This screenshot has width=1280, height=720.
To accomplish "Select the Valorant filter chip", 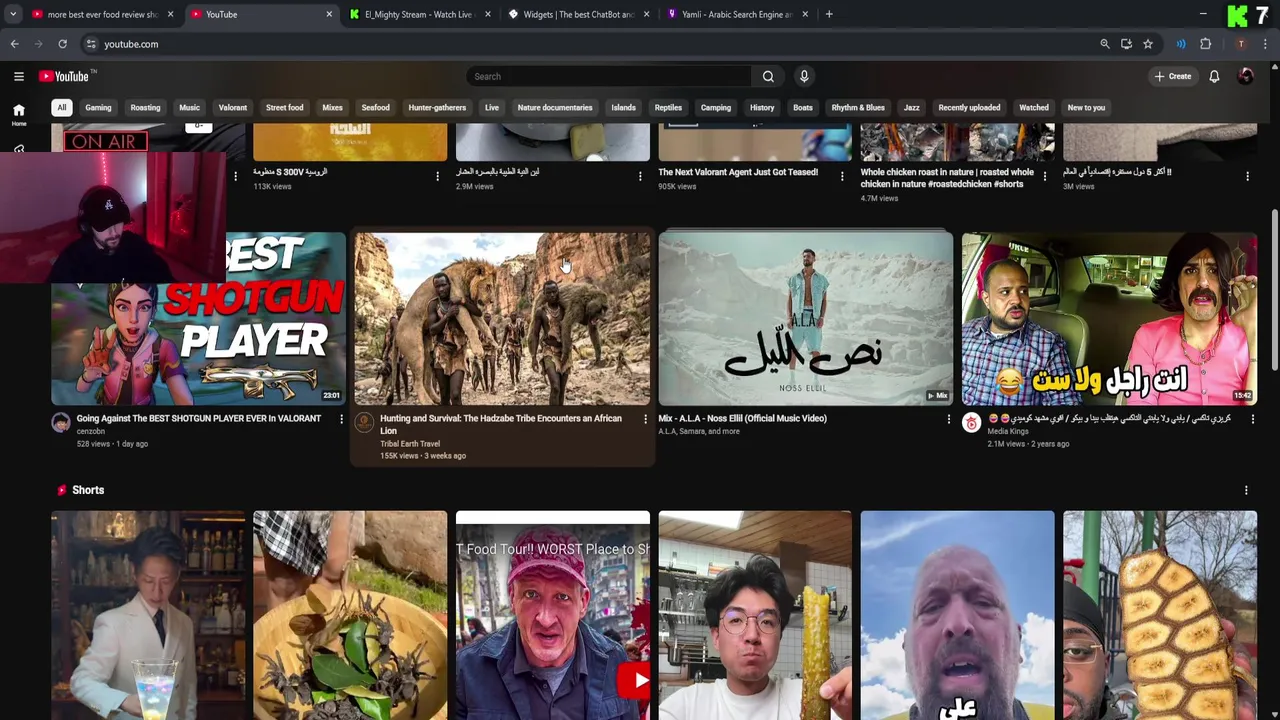I will 233,107.
